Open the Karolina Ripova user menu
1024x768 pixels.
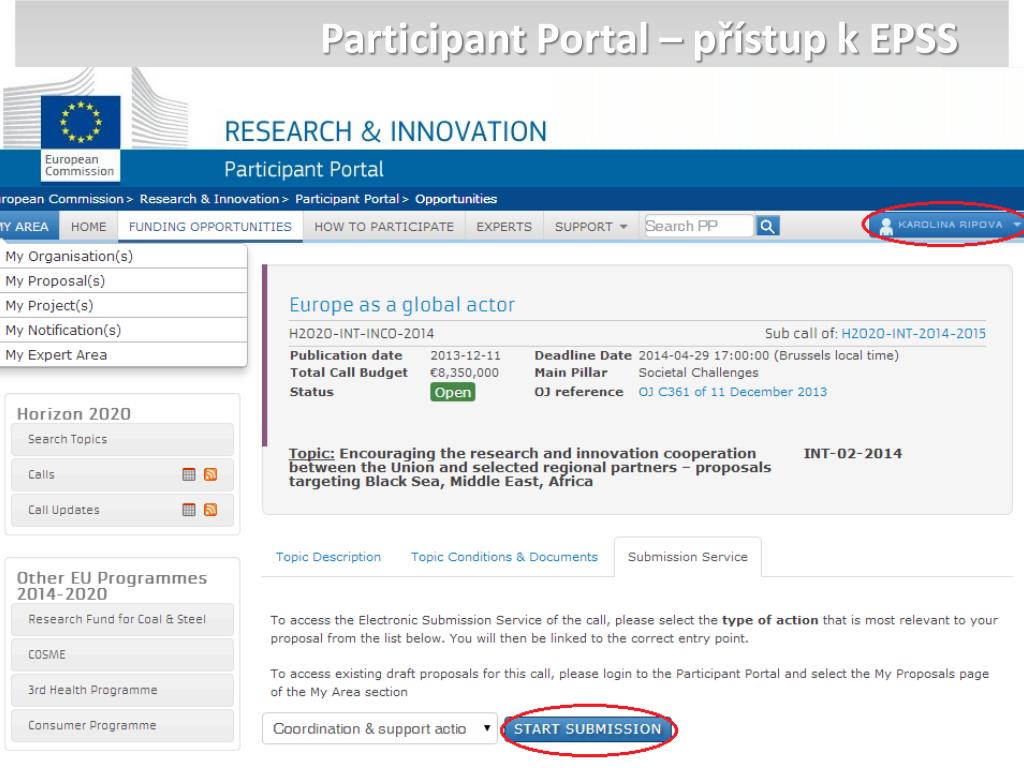tap(946, 225)
